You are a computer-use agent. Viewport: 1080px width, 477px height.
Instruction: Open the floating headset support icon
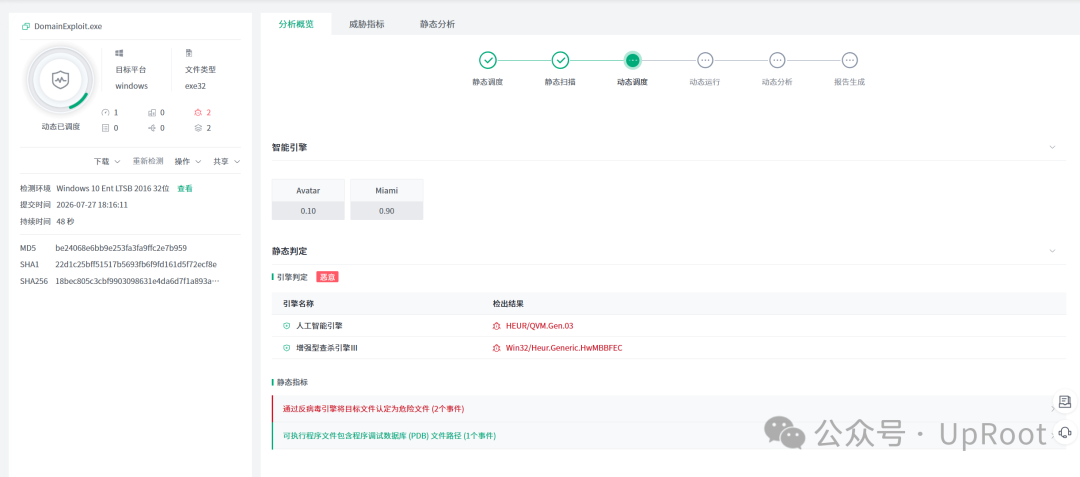click(1065, 432)
